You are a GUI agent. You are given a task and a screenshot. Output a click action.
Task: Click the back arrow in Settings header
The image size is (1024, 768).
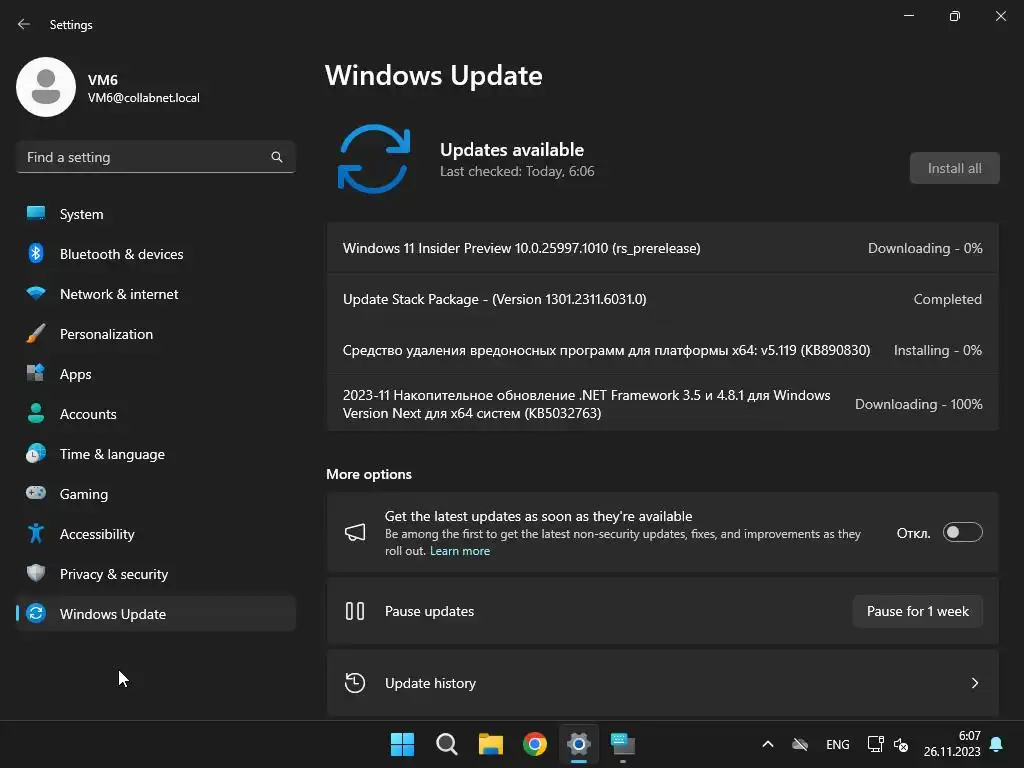pyautogui.click(x=24, y=24)
